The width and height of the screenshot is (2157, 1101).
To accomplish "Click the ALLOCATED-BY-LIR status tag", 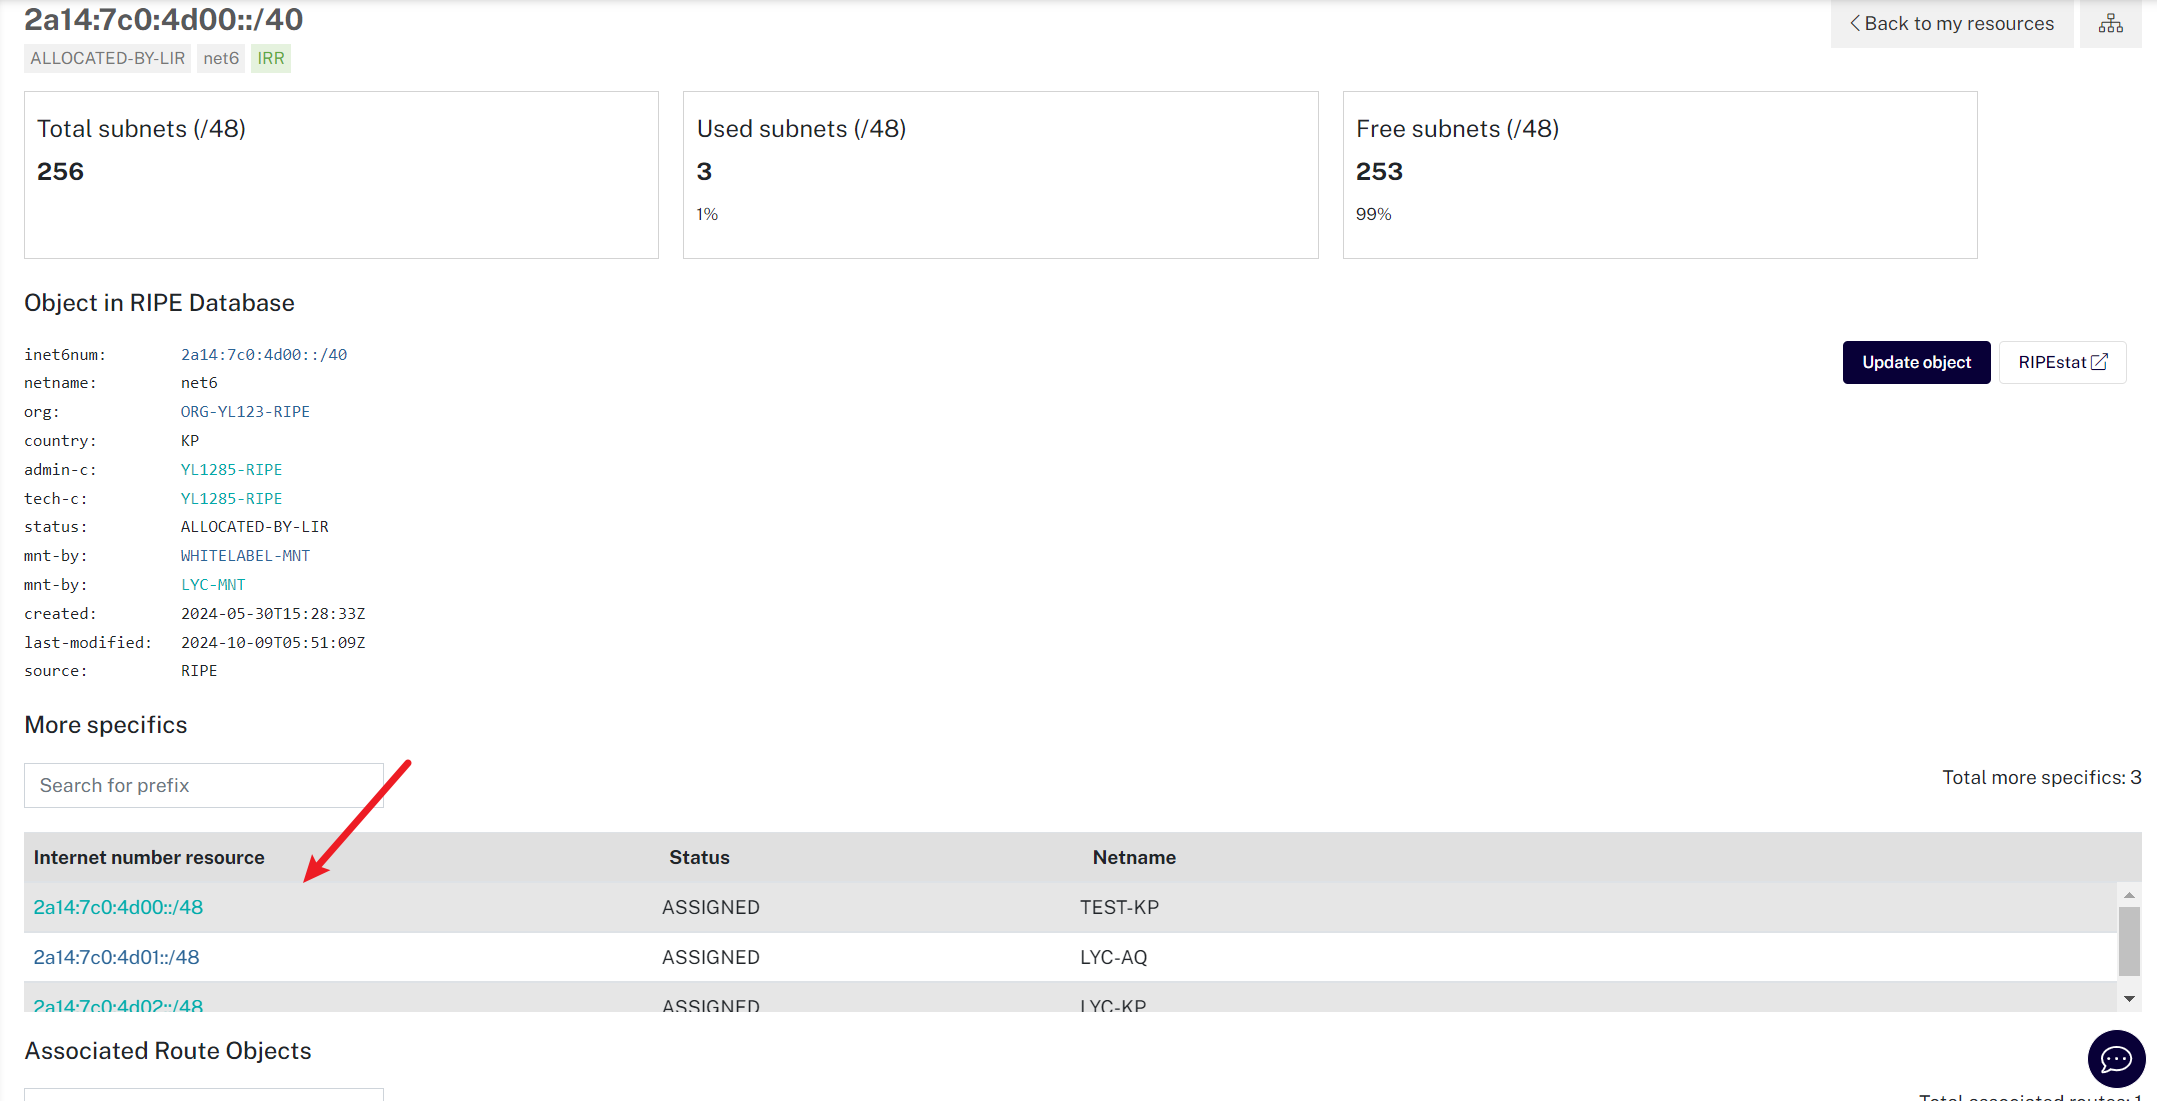I will coord(107,58).
